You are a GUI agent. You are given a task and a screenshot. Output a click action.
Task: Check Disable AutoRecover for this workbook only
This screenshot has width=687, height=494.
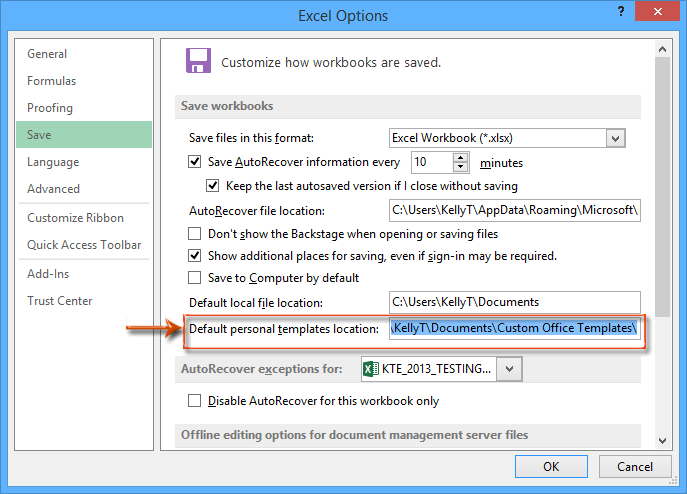196,401
